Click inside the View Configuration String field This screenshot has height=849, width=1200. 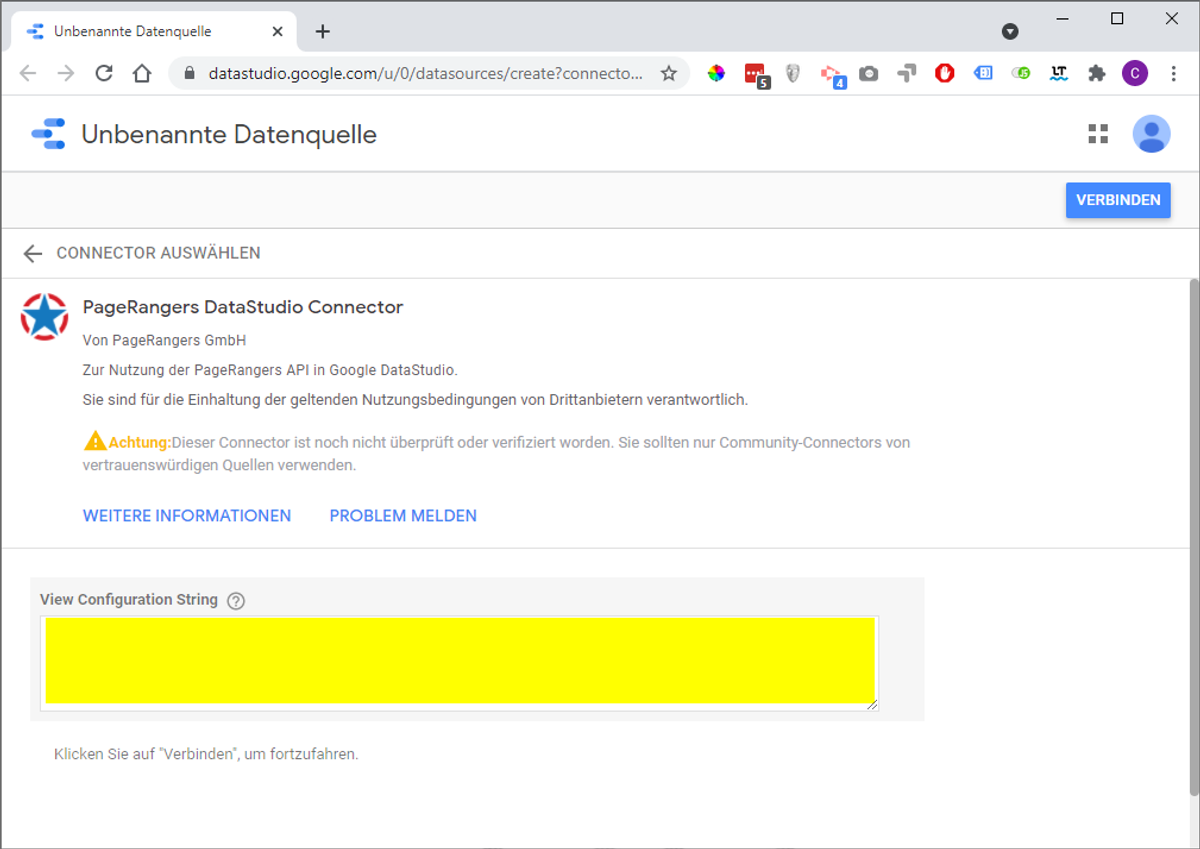[460, 661]
